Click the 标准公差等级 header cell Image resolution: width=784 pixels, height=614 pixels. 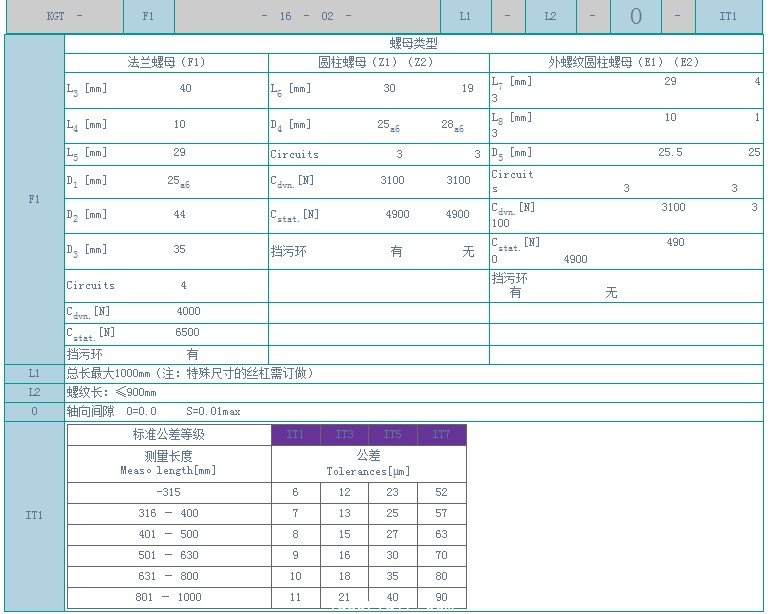pyautogui.click(x=169, y=435)
